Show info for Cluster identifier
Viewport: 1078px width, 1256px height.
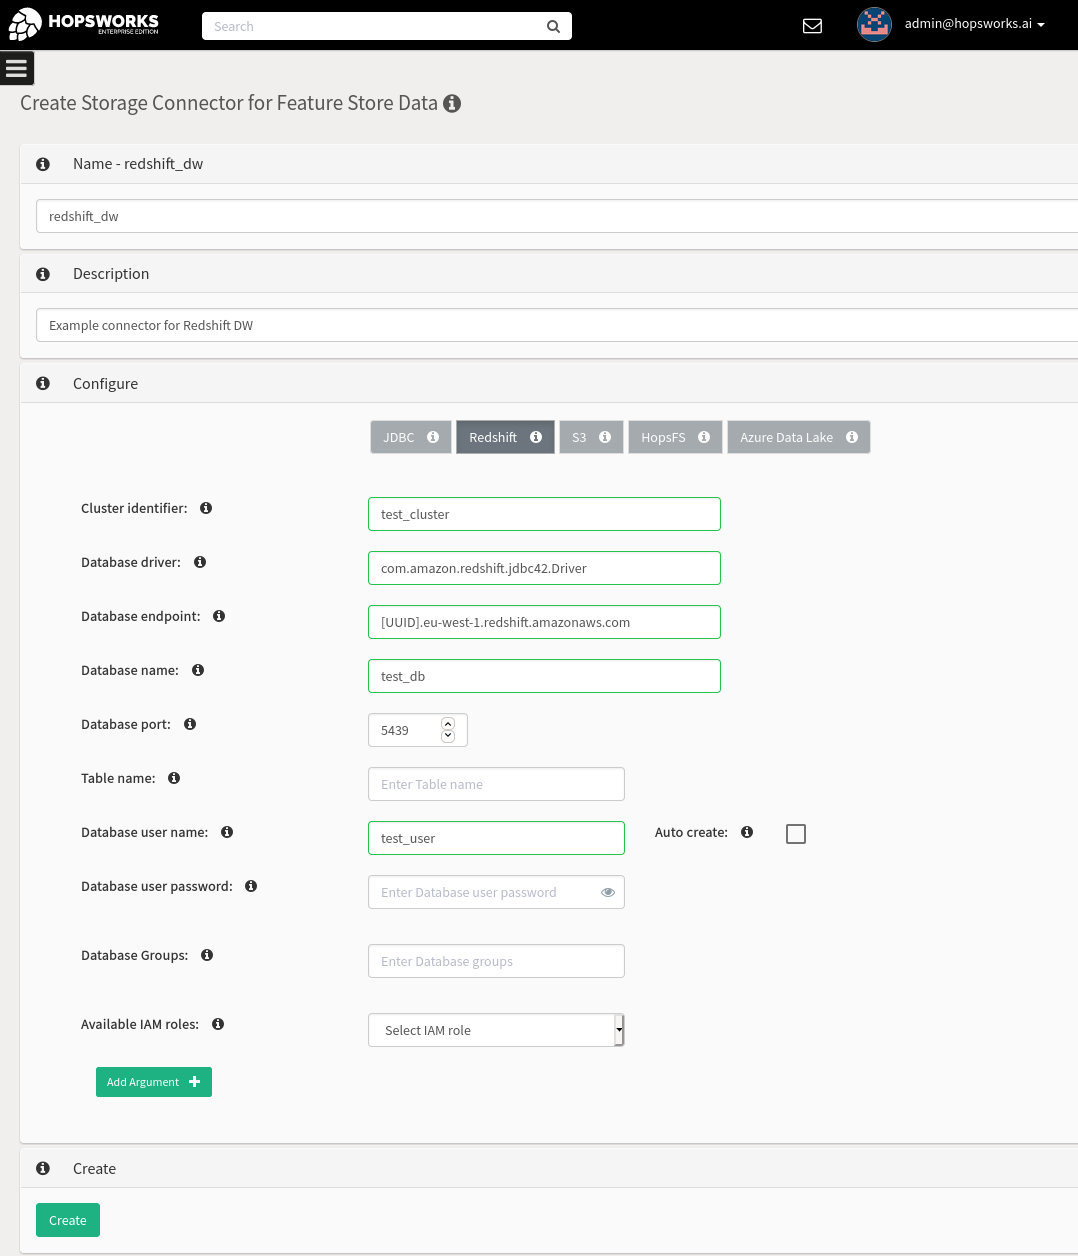pyautogui.click(x=206, y=508)
